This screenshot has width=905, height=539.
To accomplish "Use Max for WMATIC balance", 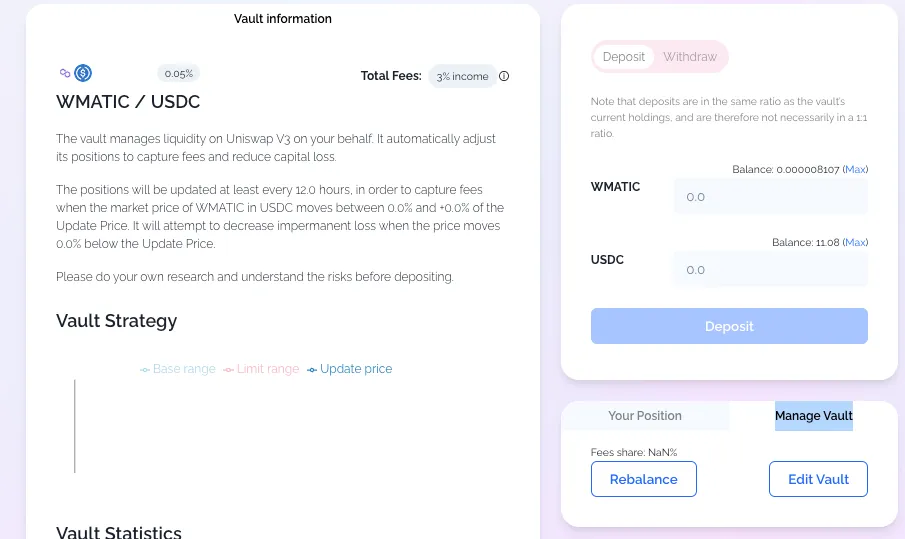I will point(855,170).
